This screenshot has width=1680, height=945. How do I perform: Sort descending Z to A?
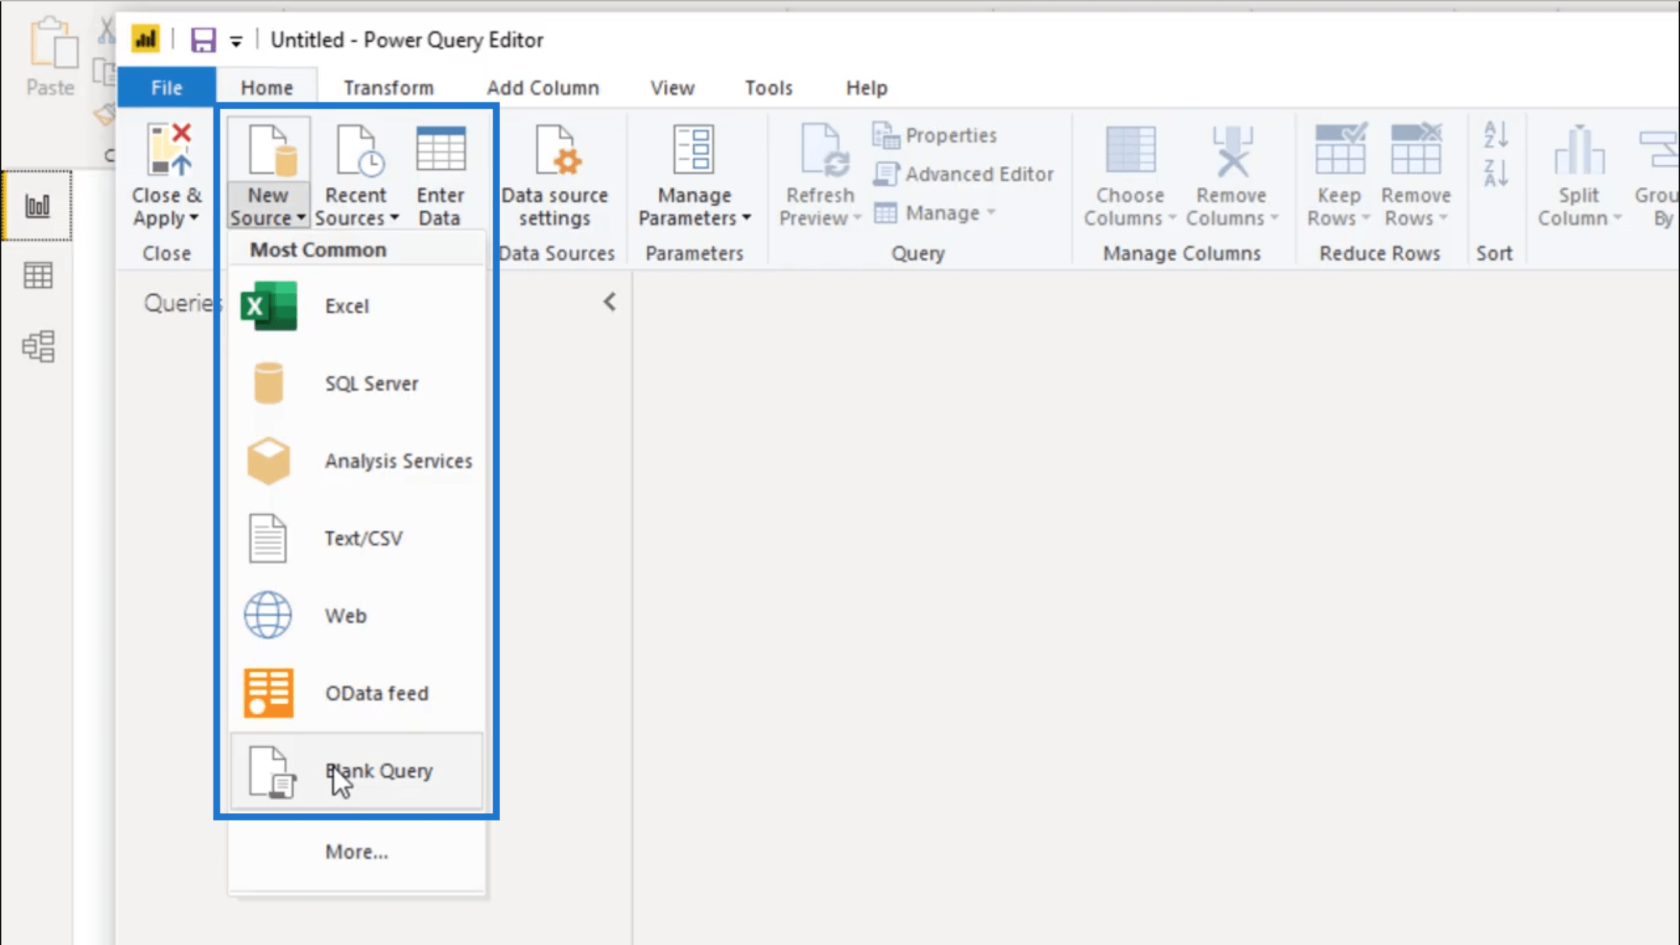pyautogui.click(x=1496, y=173)
